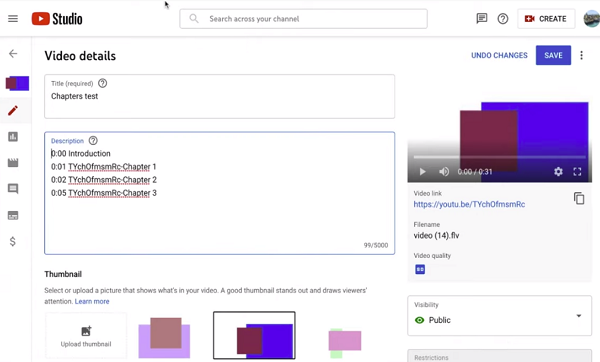Click the SAVE button
Viewport: 600px width, 362px height.
pos(553,55)
